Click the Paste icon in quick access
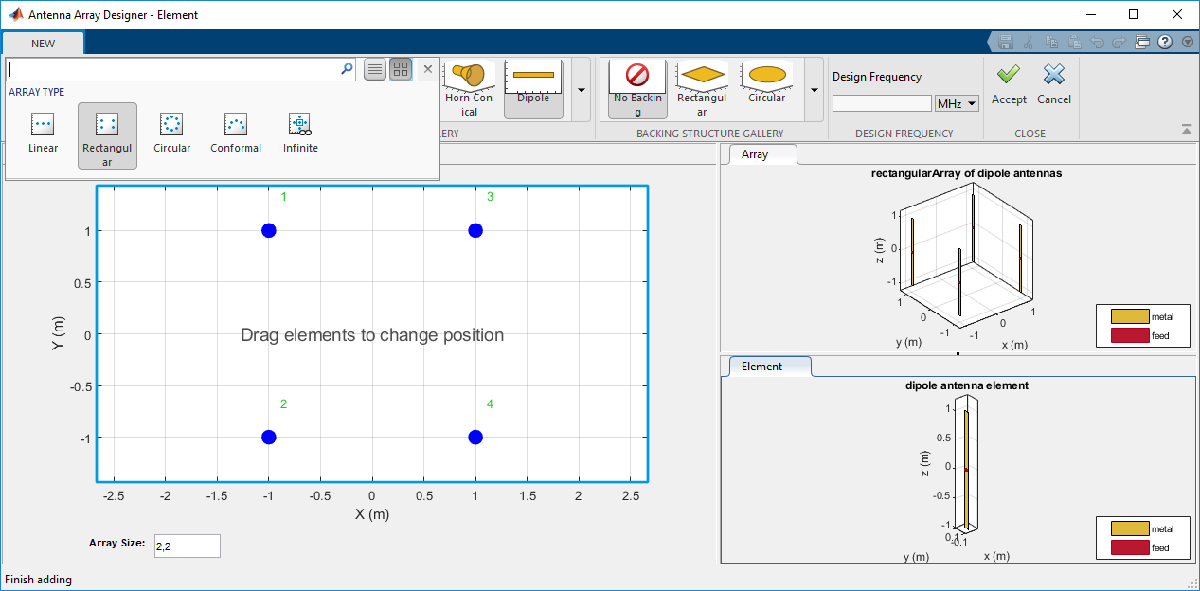 [x=1074, y=43]
